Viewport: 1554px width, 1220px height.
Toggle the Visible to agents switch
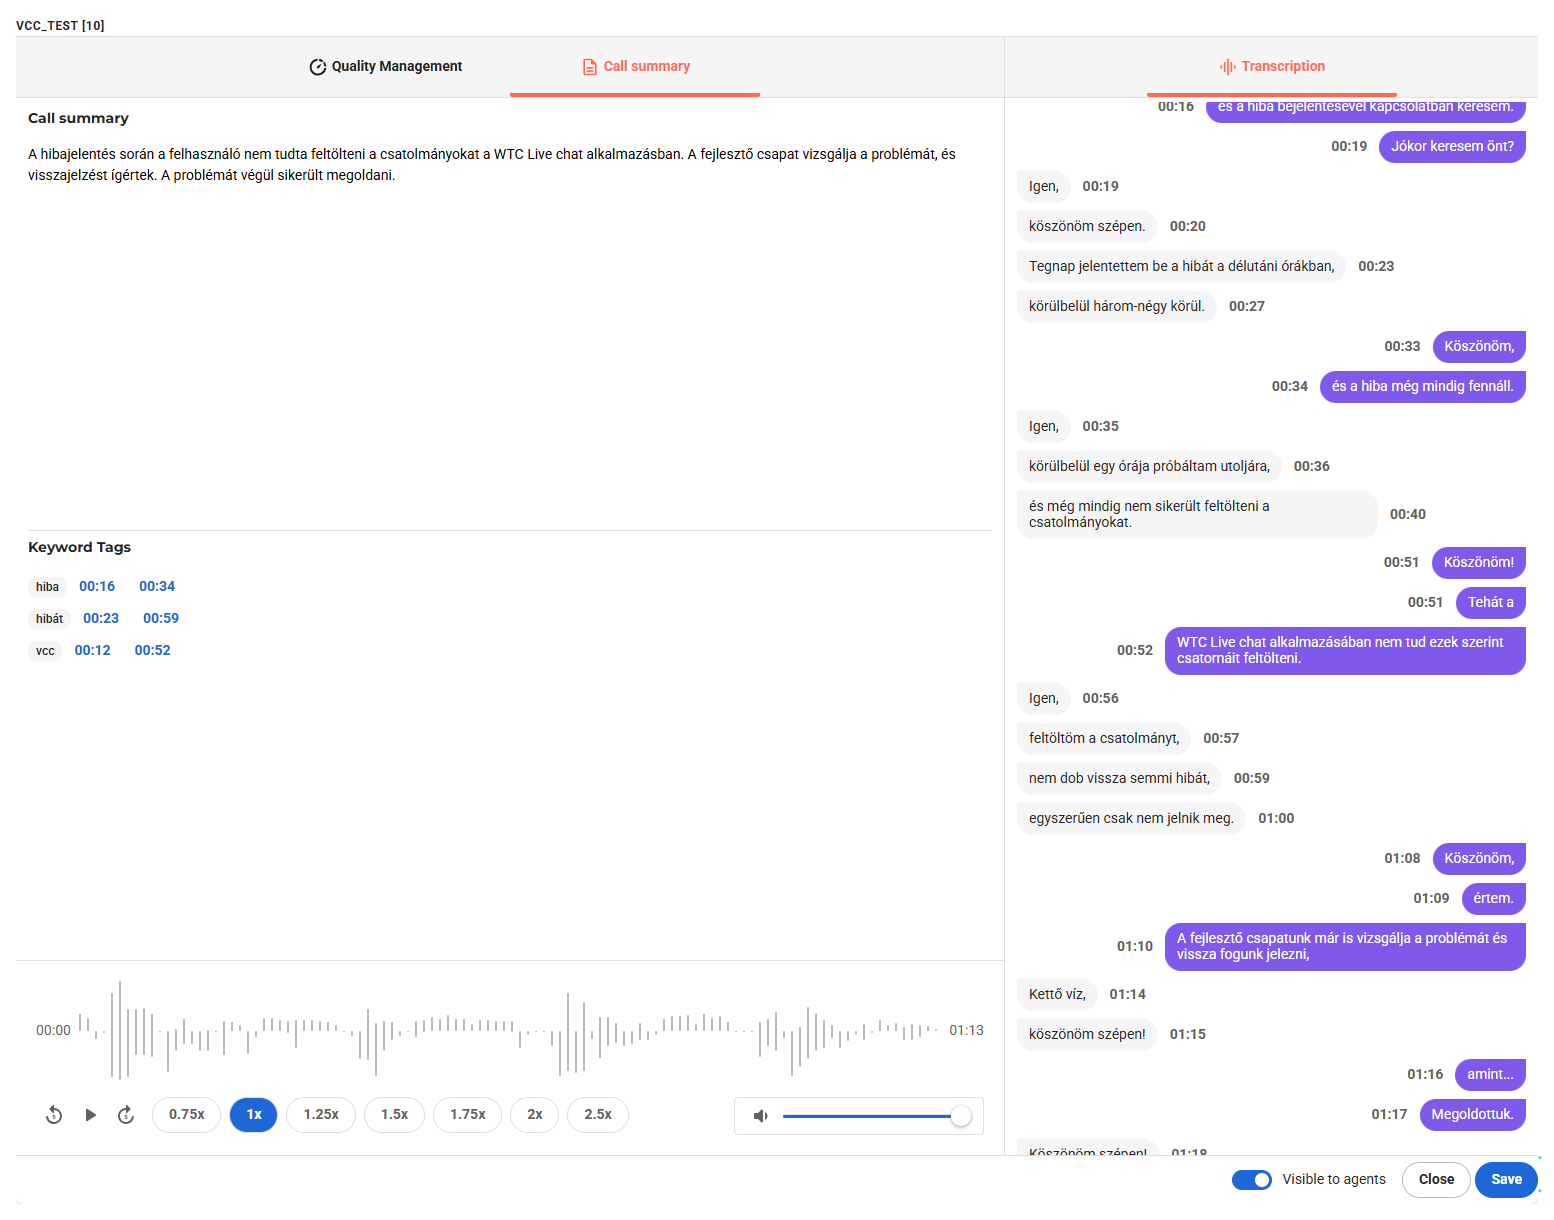point(1251,1180)
